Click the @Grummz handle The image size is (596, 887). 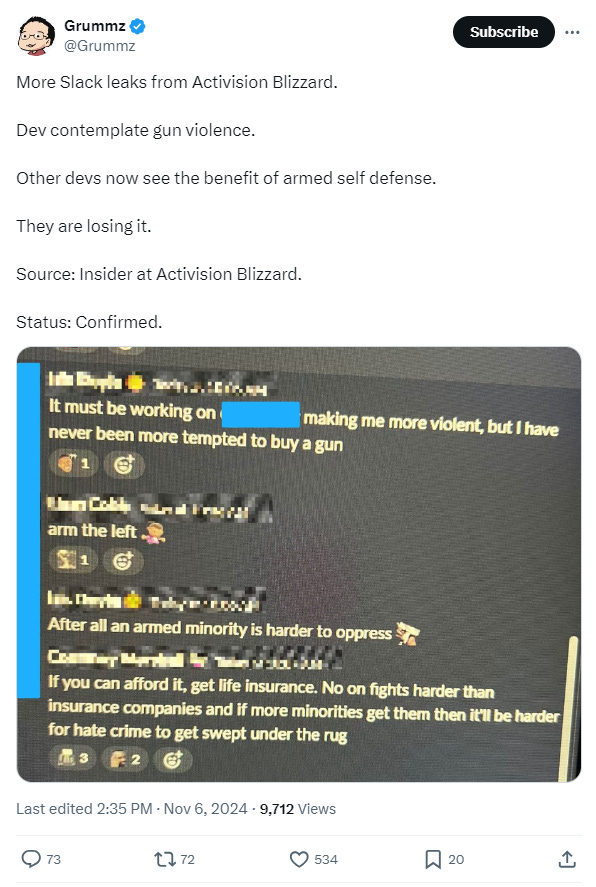pyautogui.click(x=100, y=46)
